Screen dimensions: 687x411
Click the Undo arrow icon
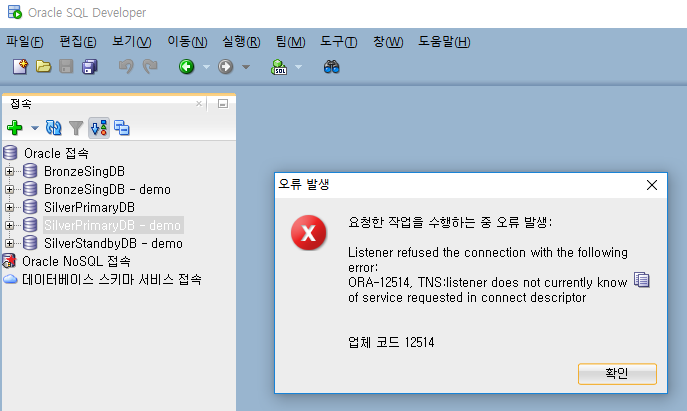(126, 67)
